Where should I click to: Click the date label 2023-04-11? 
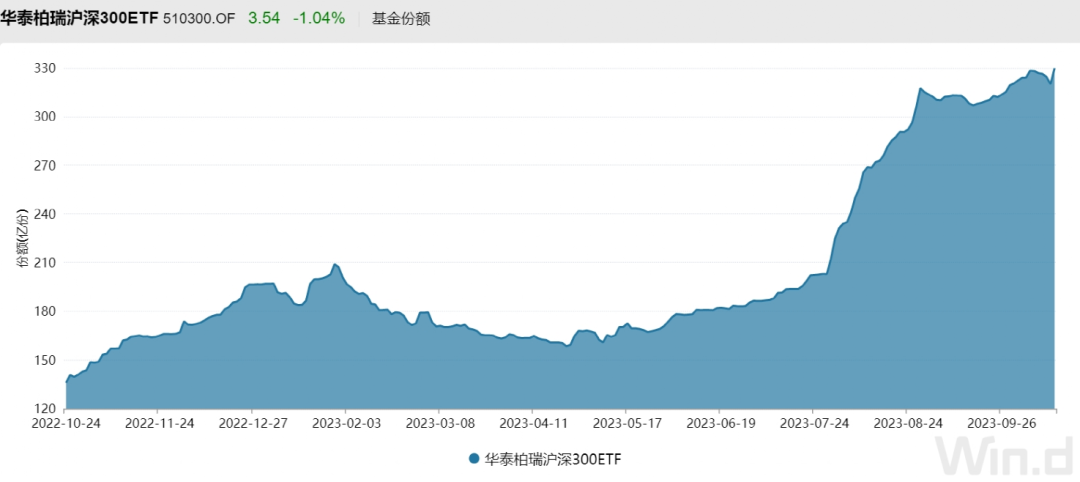(x=532, y=421)
